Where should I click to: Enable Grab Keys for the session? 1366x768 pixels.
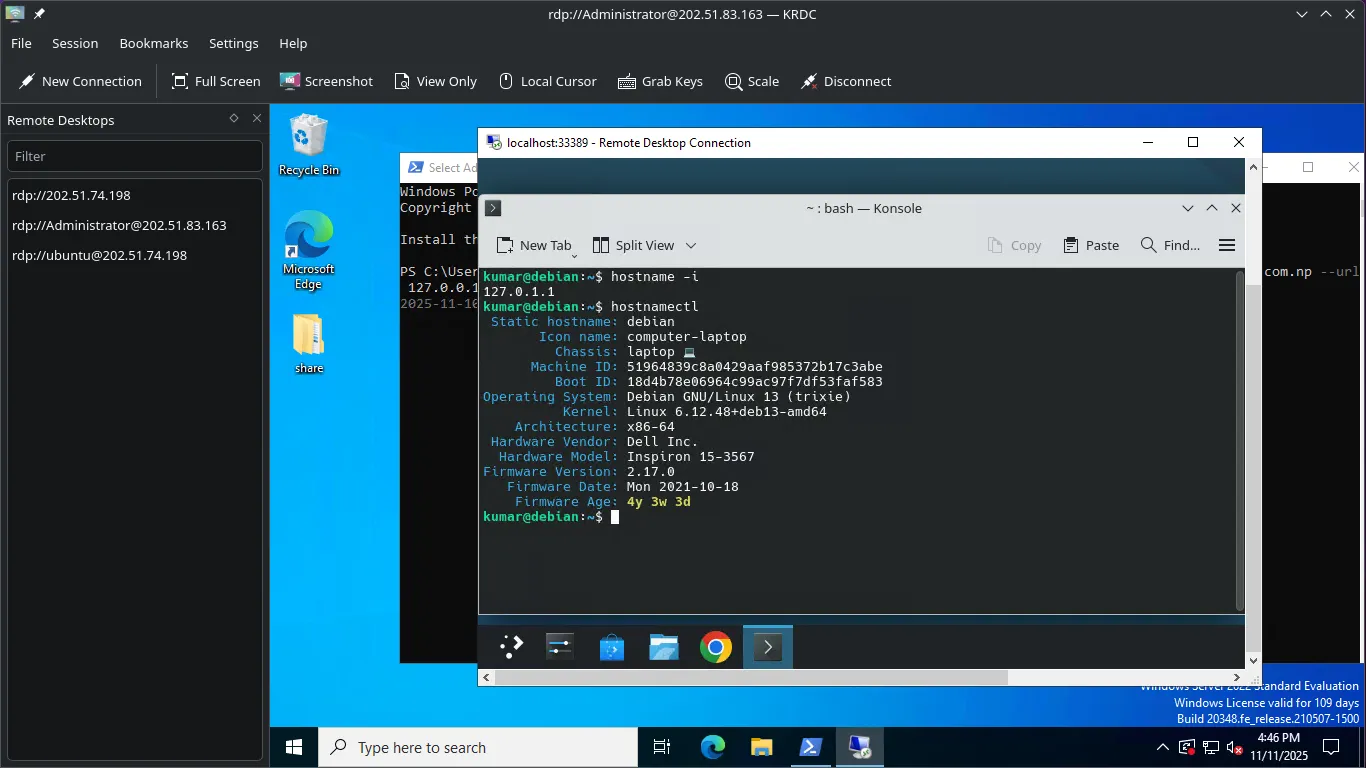click(660, 82)
